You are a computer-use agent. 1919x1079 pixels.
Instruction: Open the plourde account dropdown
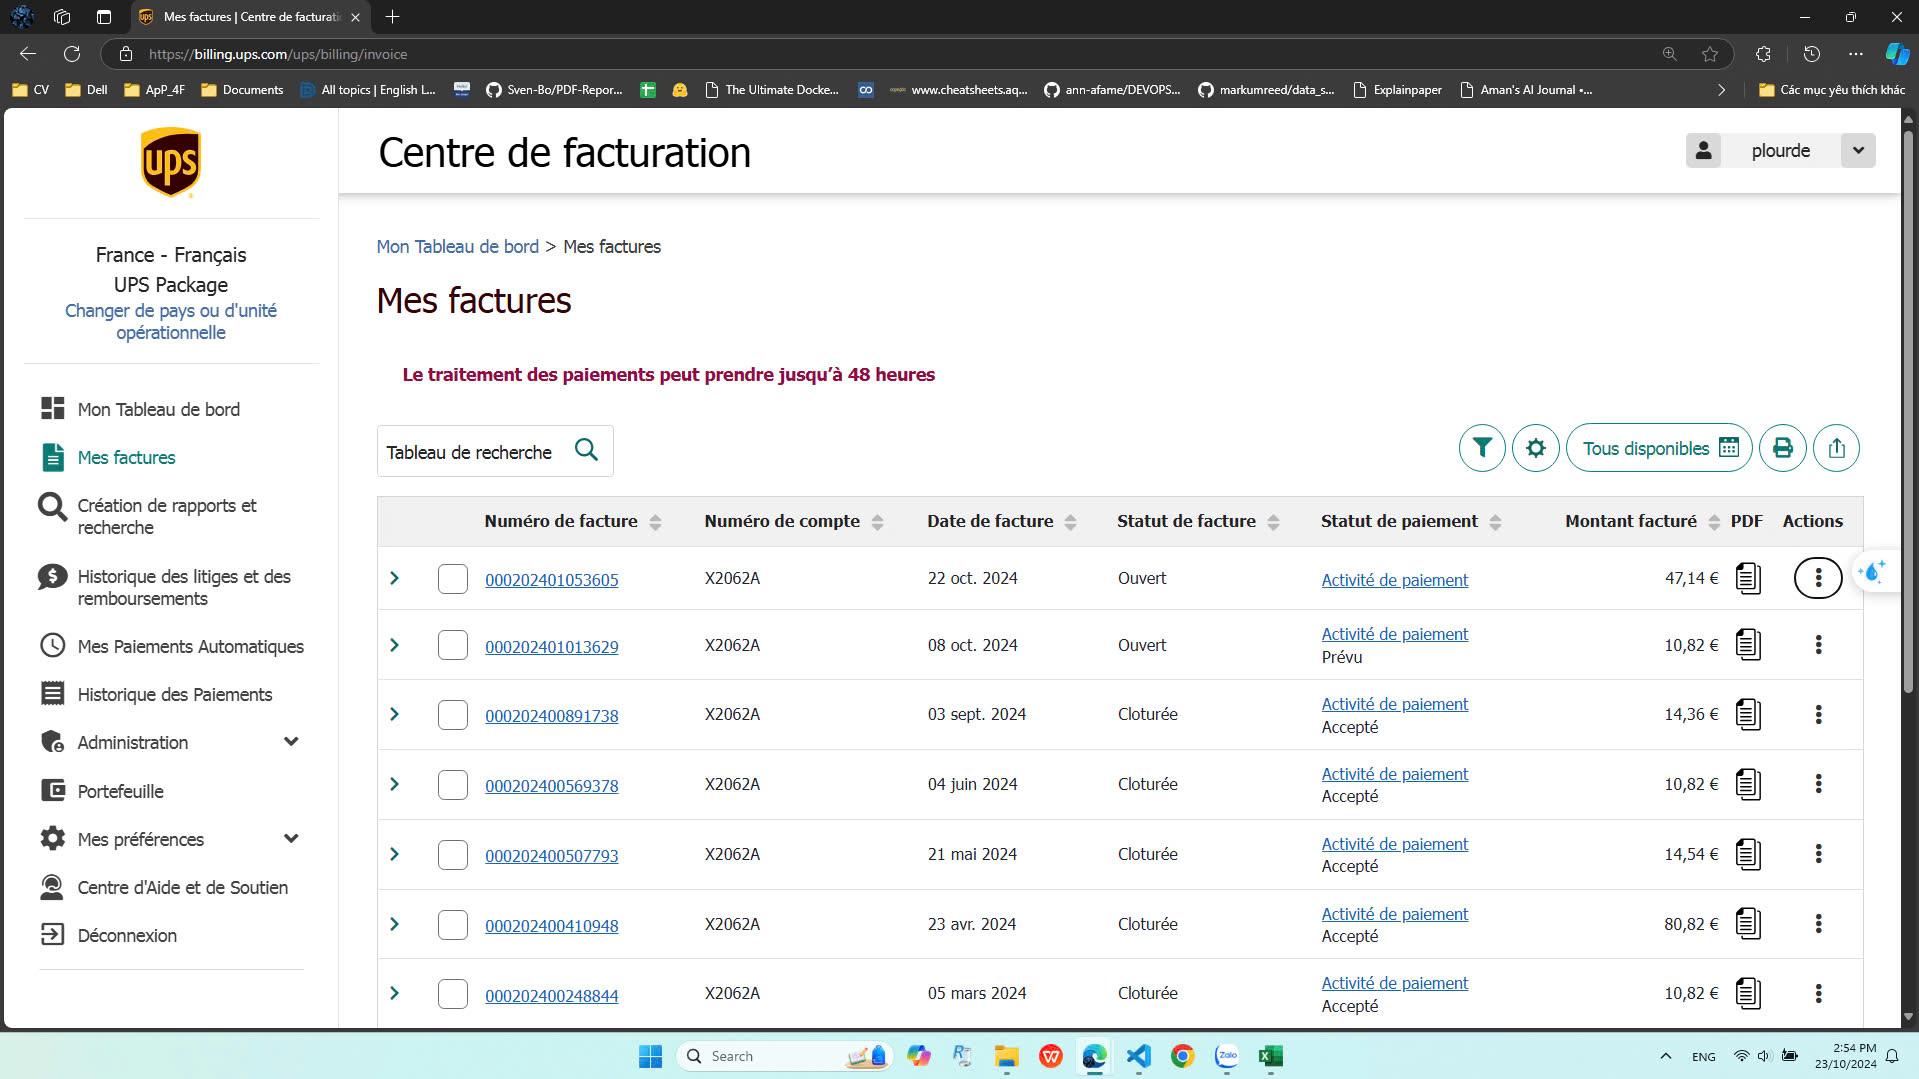[1858, 150]
